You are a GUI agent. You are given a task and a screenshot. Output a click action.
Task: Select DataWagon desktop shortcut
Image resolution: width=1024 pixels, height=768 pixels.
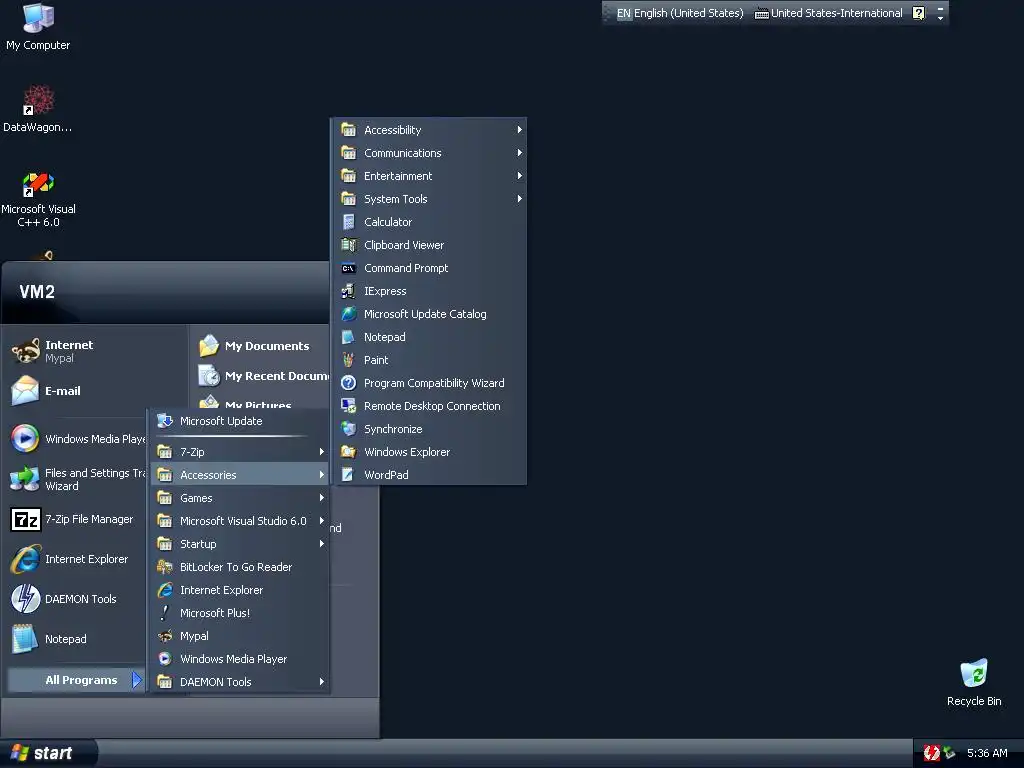pos(38,108)
